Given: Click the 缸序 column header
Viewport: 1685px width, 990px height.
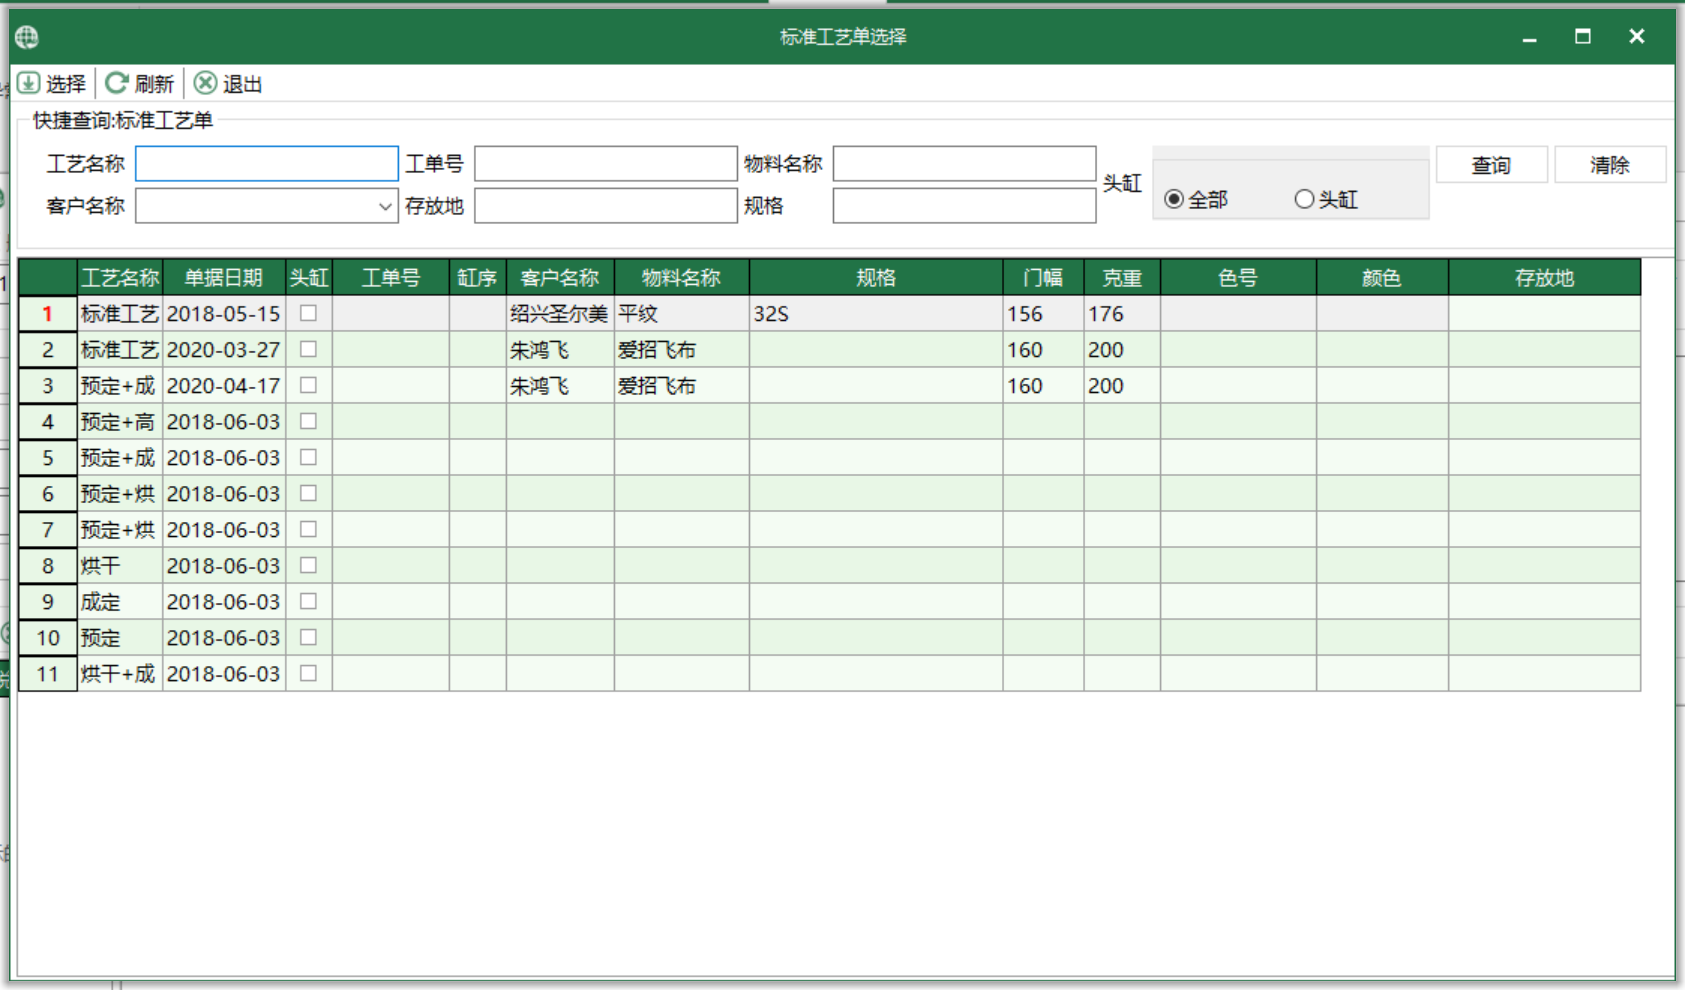Looking at the screenshot, I should pyautogui.click(x=478, y=278).
